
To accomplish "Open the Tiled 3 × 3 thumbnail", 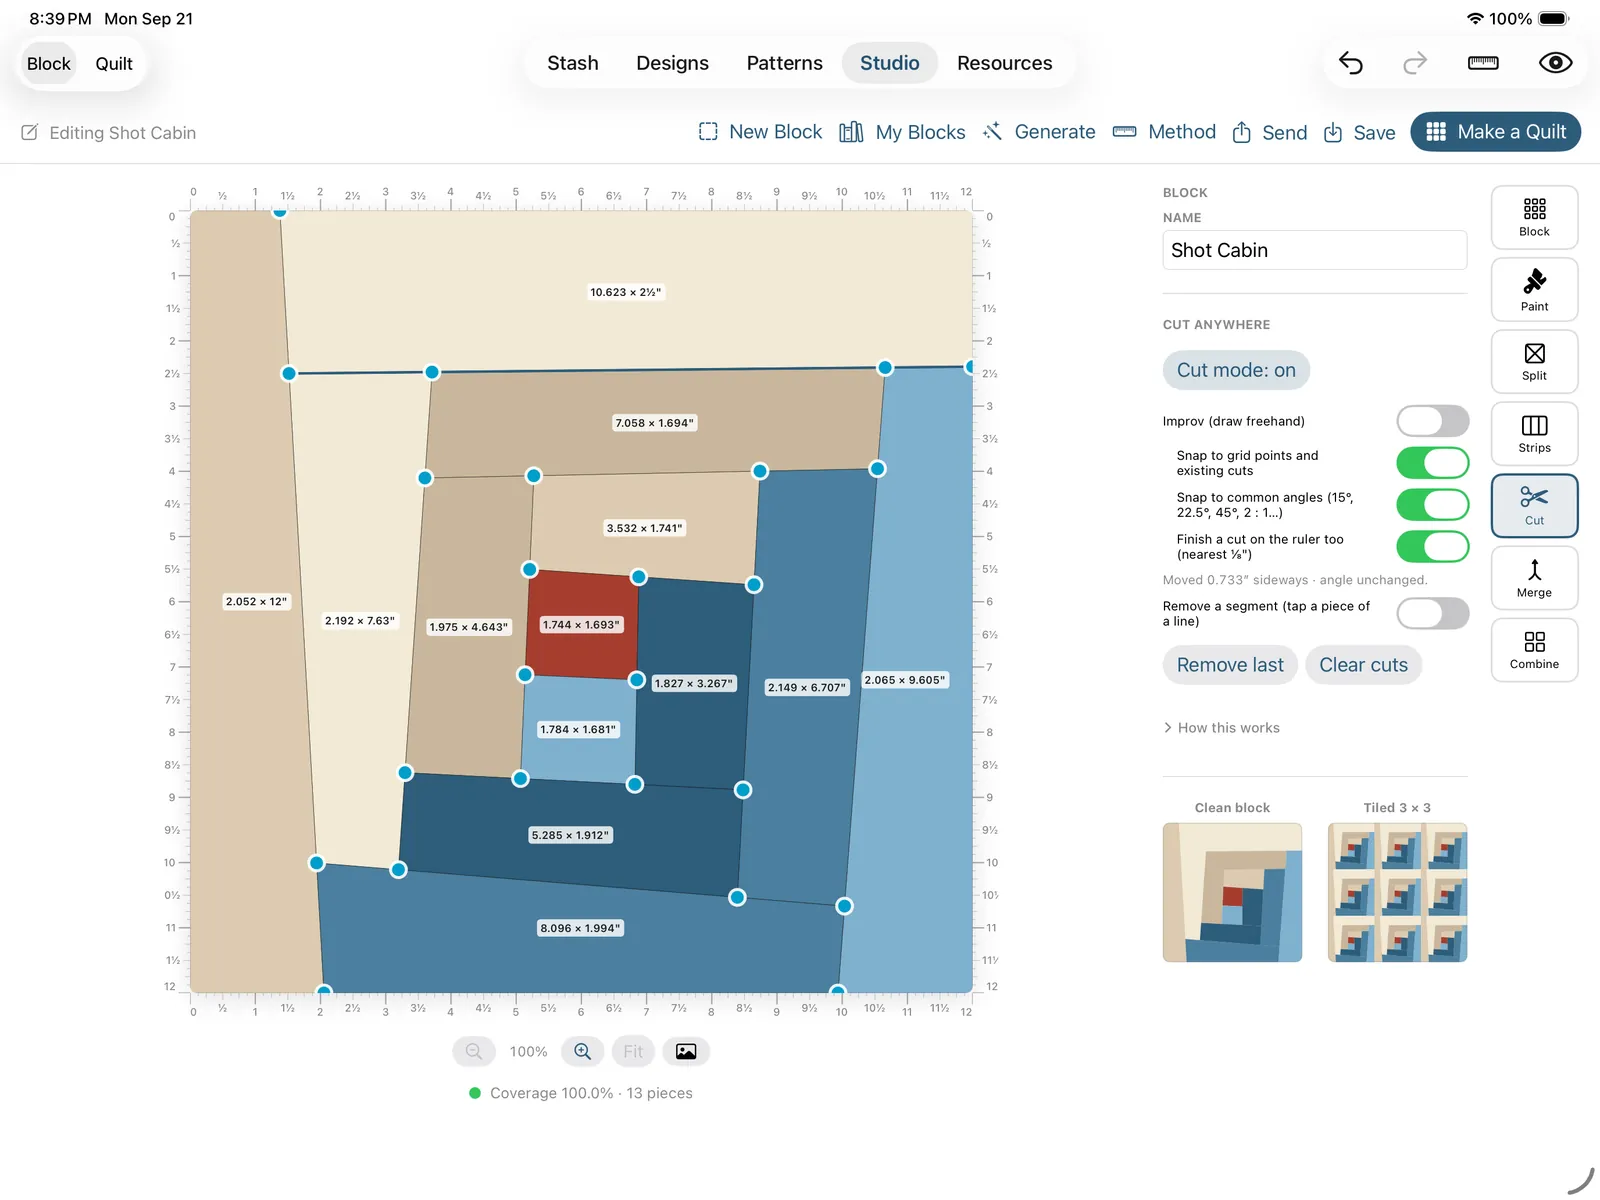I will pyautogui.click(x=1397, y=892).
